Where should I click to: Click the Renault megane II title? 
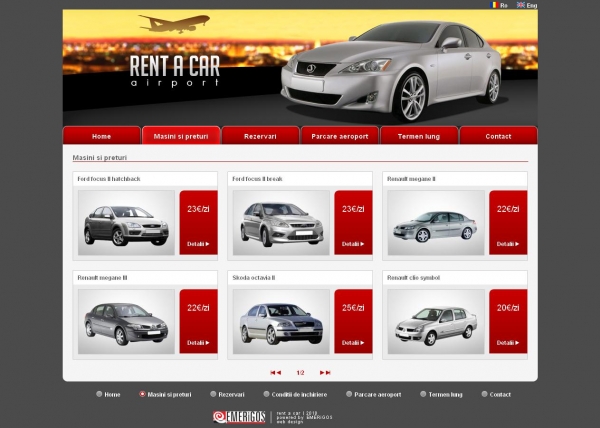(x=411, y=179)
